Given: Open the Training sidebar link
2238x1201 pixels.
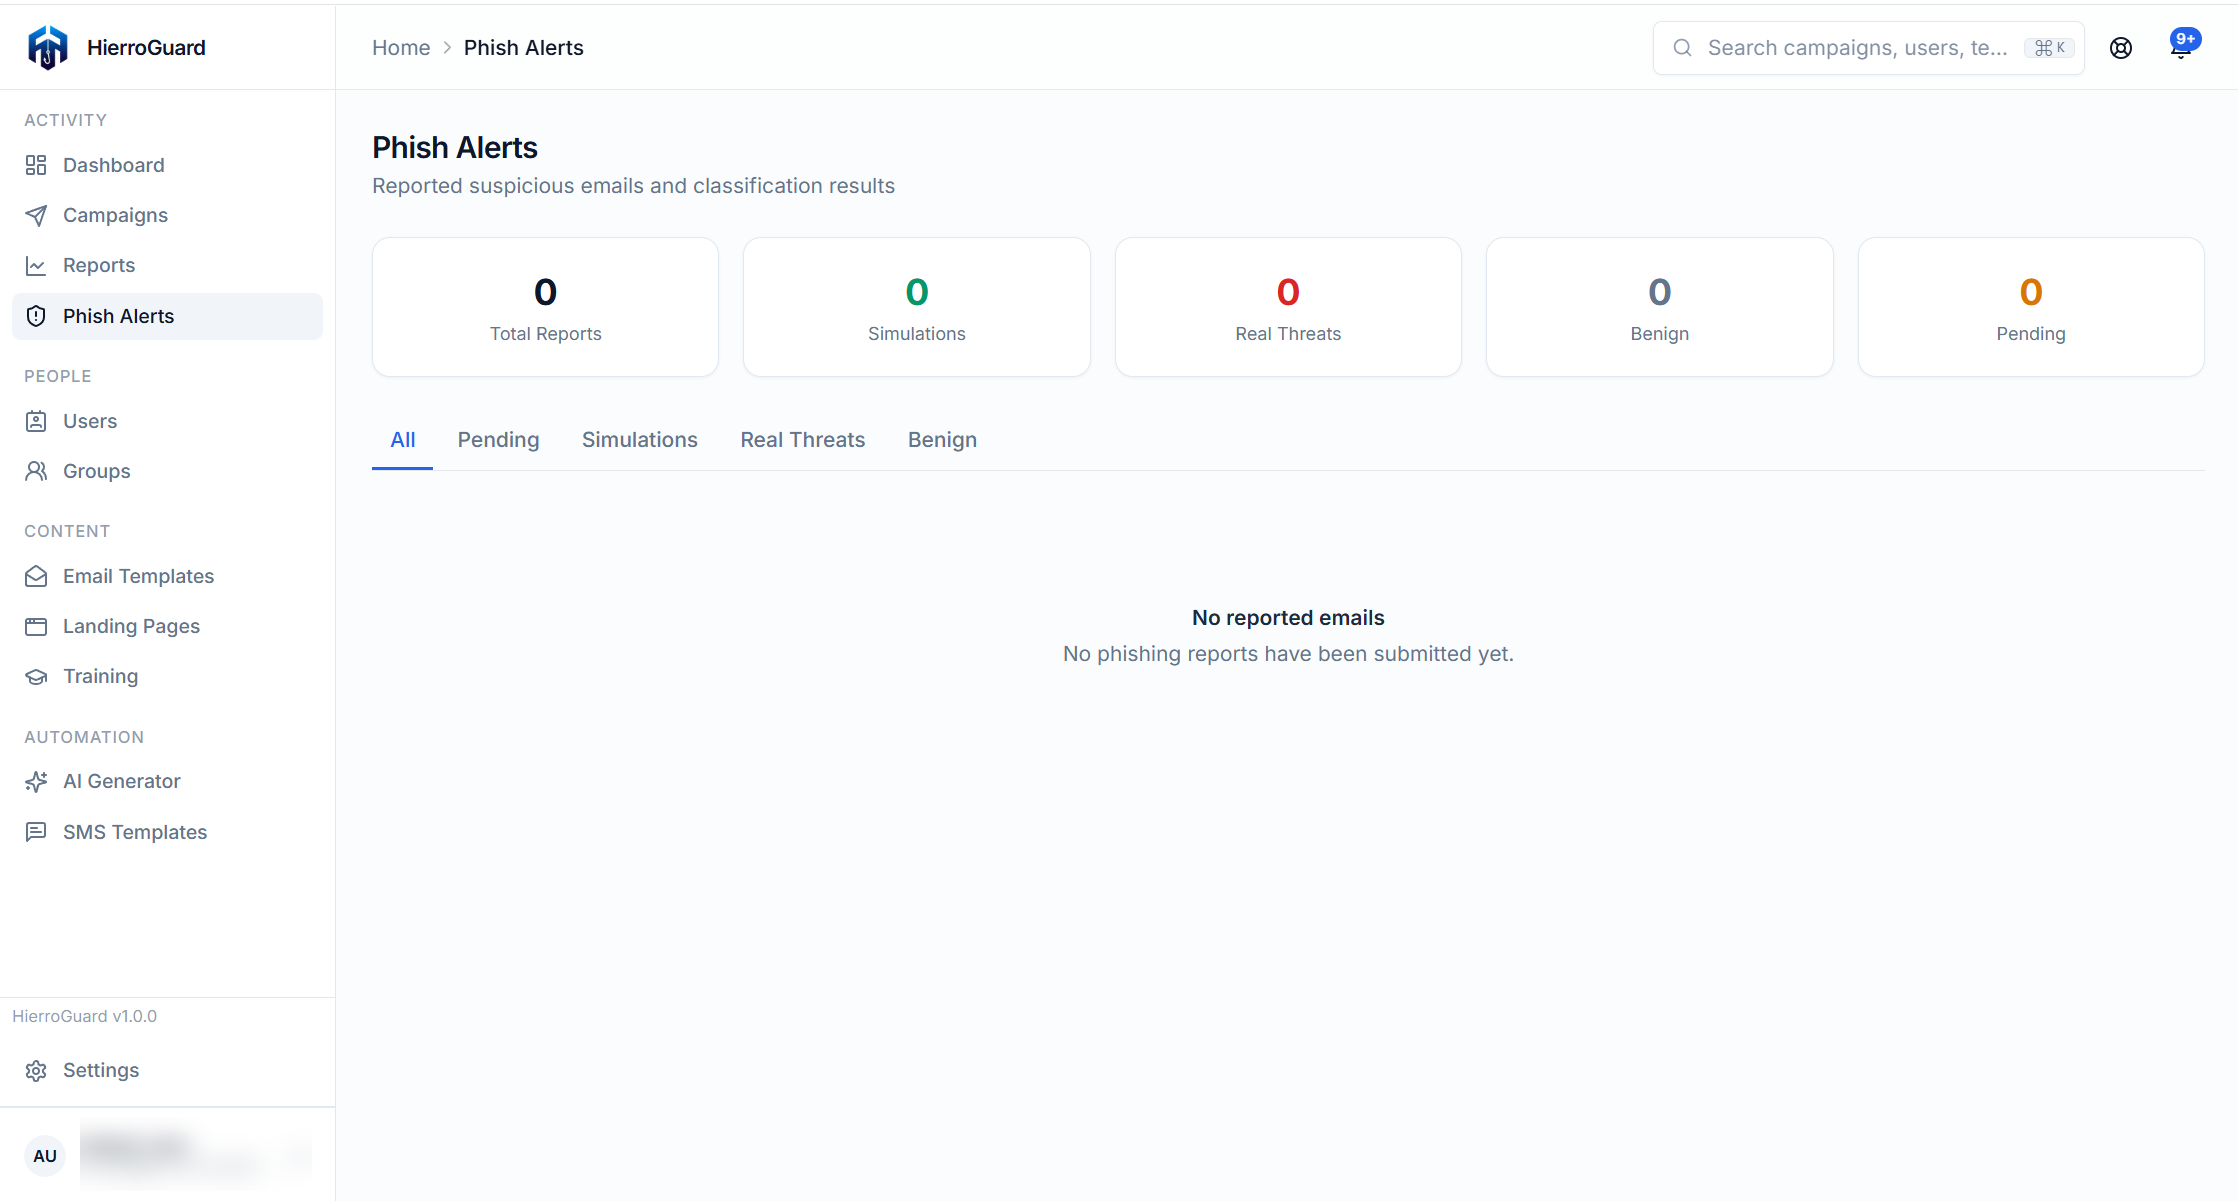Looking at the screenshot, I should [x=167, y=676].
